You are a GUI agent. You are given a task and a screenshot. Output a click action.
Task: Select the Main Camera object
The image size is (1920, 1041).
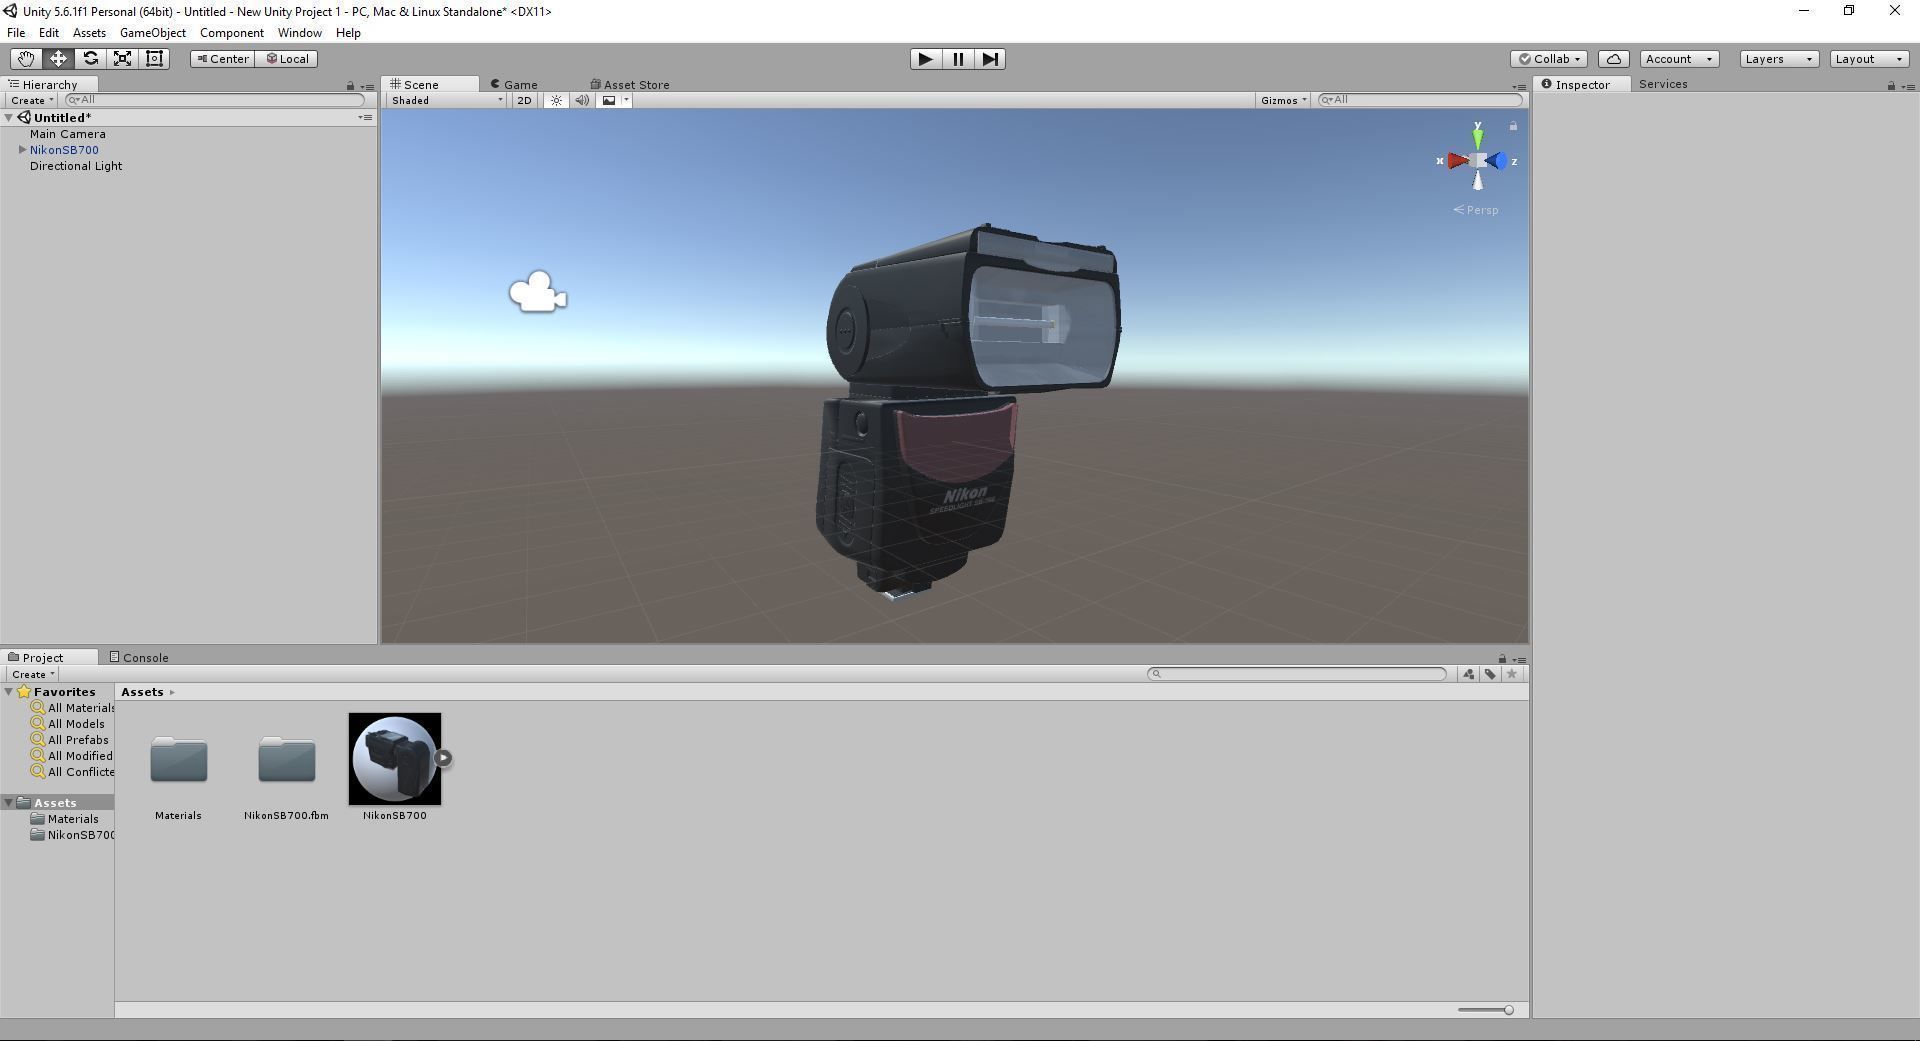68,134
